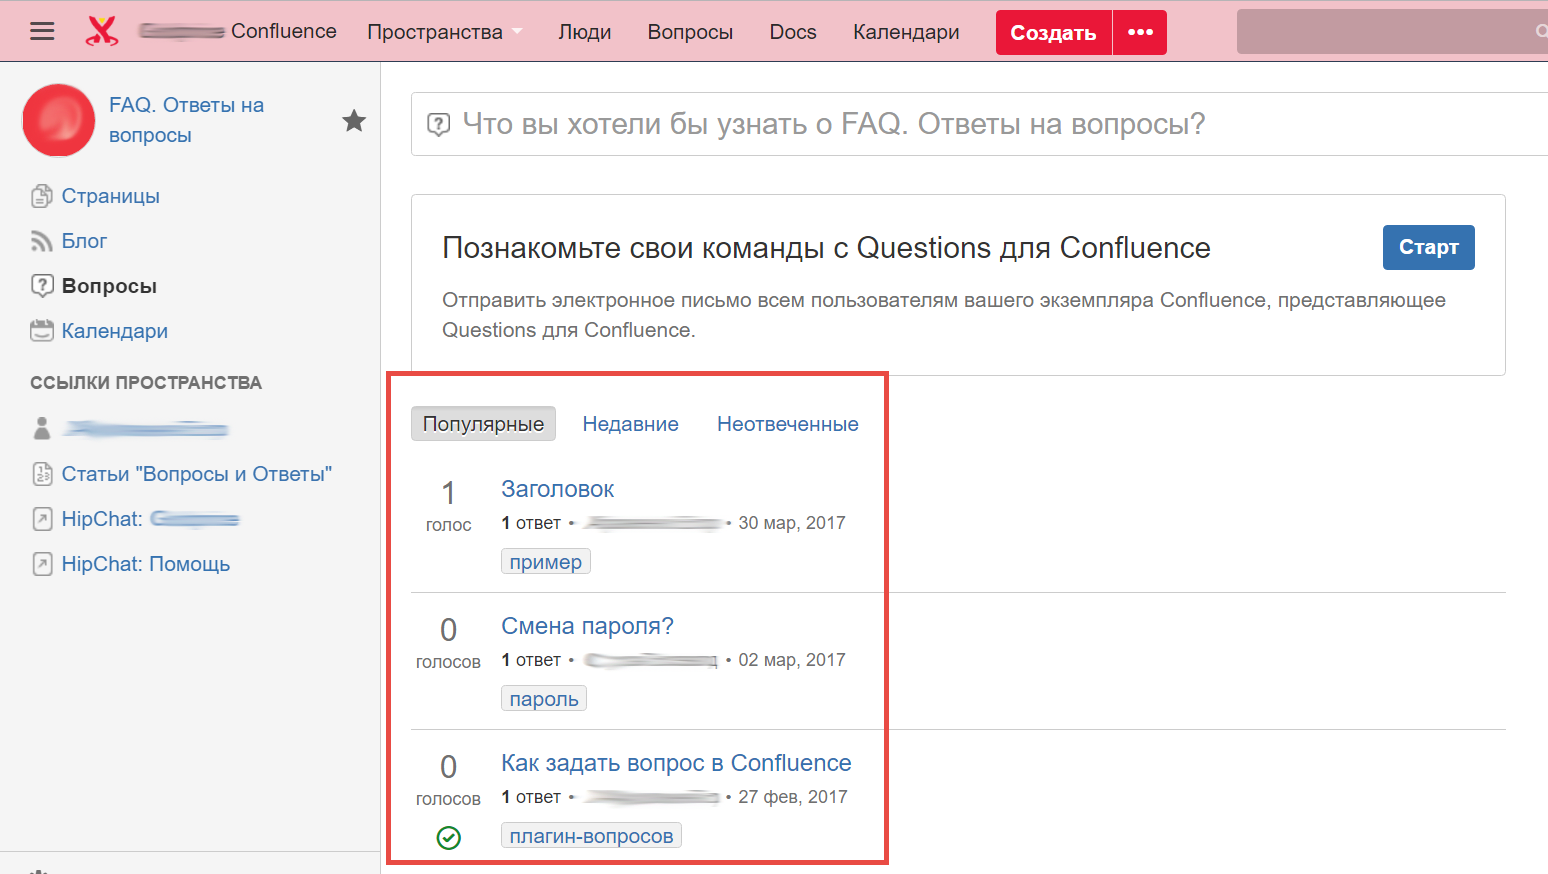Open the Люди menu item
Screen dimensions: 1548x874
click(584, 32)
